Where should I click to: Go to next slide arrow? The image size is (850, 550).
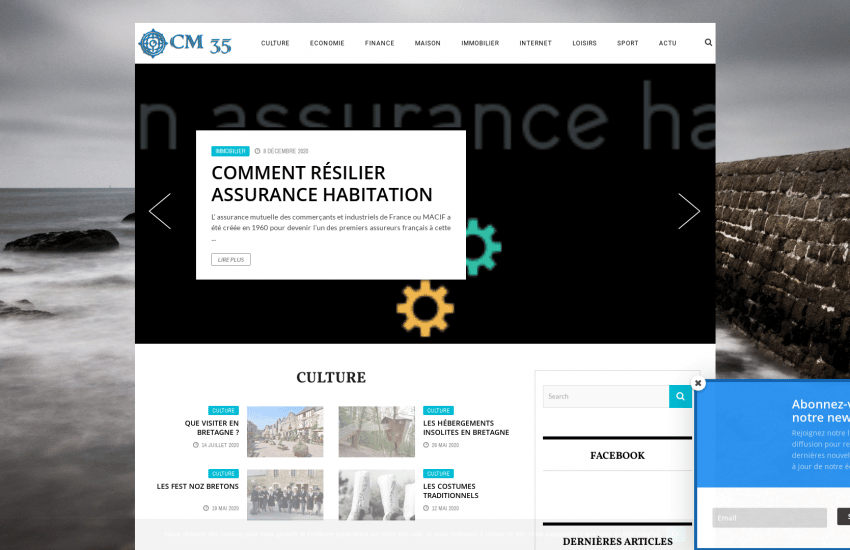point(689,211)
